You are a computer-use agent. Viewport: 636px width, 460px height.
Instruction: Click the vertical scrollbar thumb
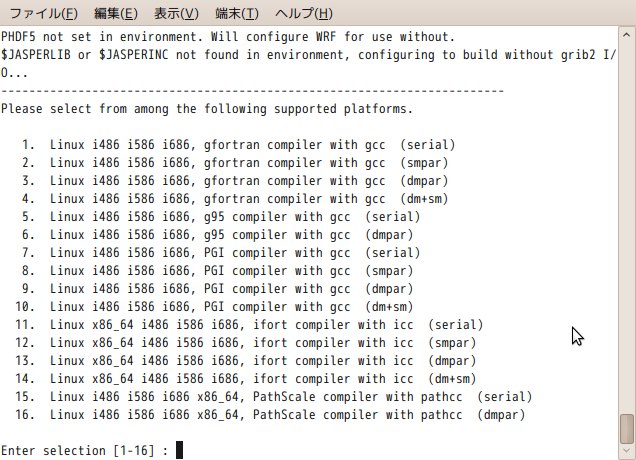[627, 429]
